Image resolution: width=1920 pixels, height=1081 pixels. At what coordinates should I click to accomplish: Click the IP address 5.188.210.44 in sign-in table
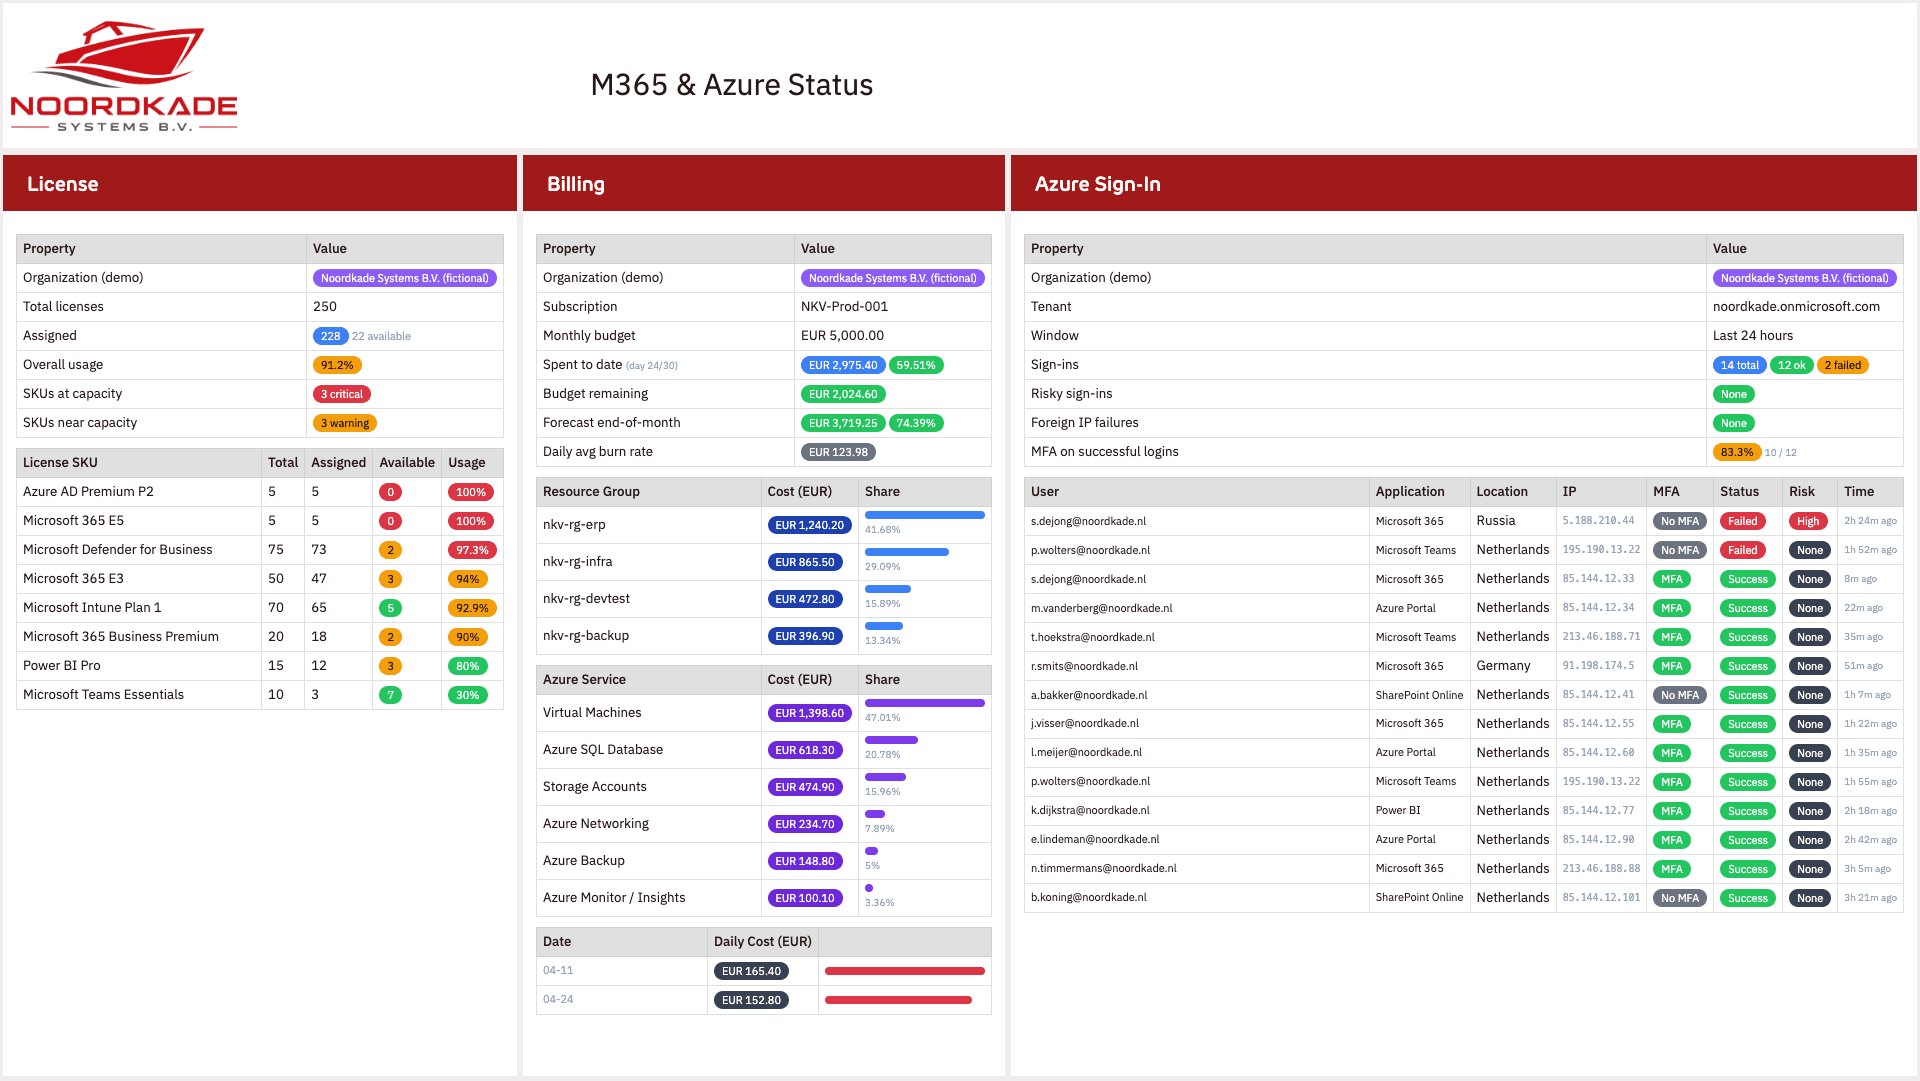click(1599, 521)
